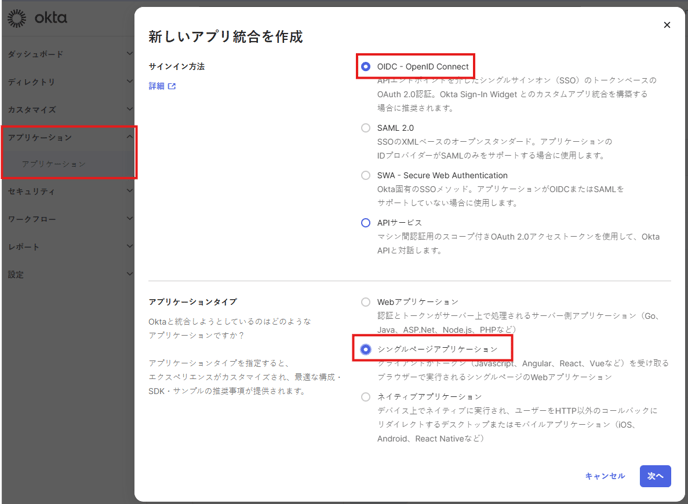
Task: Expand ディレクトリ sidebar chevron
Action: click(129, 81)
